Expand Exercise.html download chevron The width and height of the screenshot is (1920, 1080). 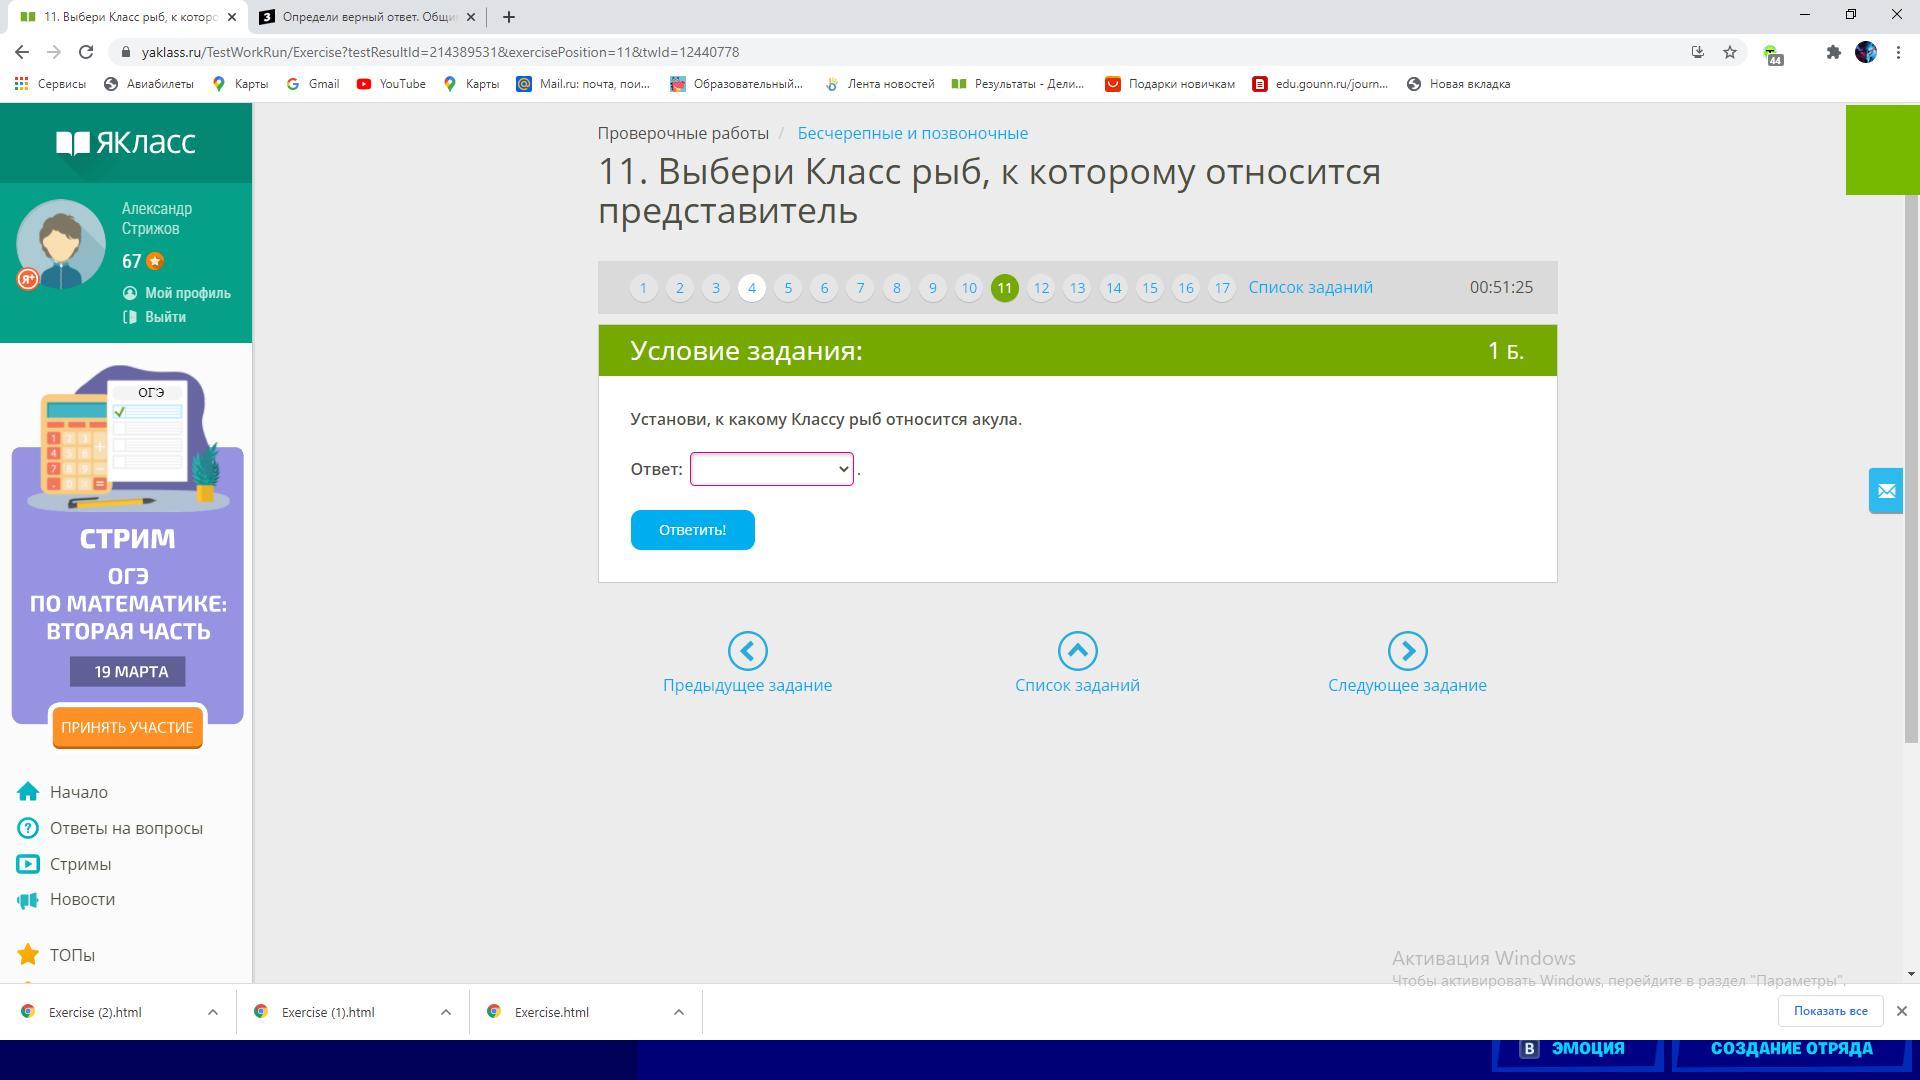point(678,1012)
